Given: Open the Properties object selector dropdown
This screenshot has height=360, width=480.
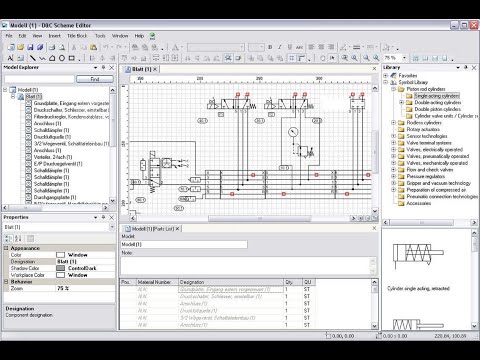Looking at the screenshot, I should click(112, 227).
